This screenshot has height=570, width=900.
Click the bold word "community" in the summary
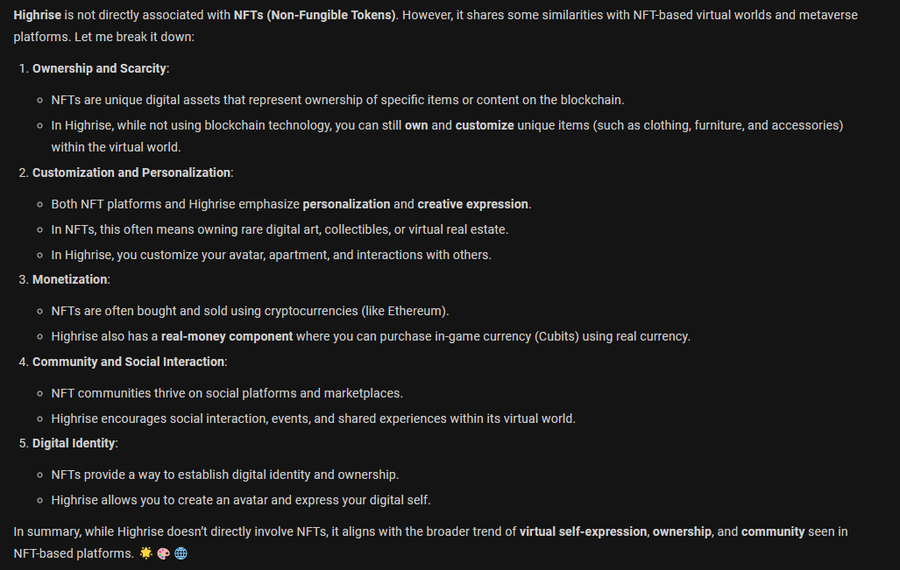[773, 532]
